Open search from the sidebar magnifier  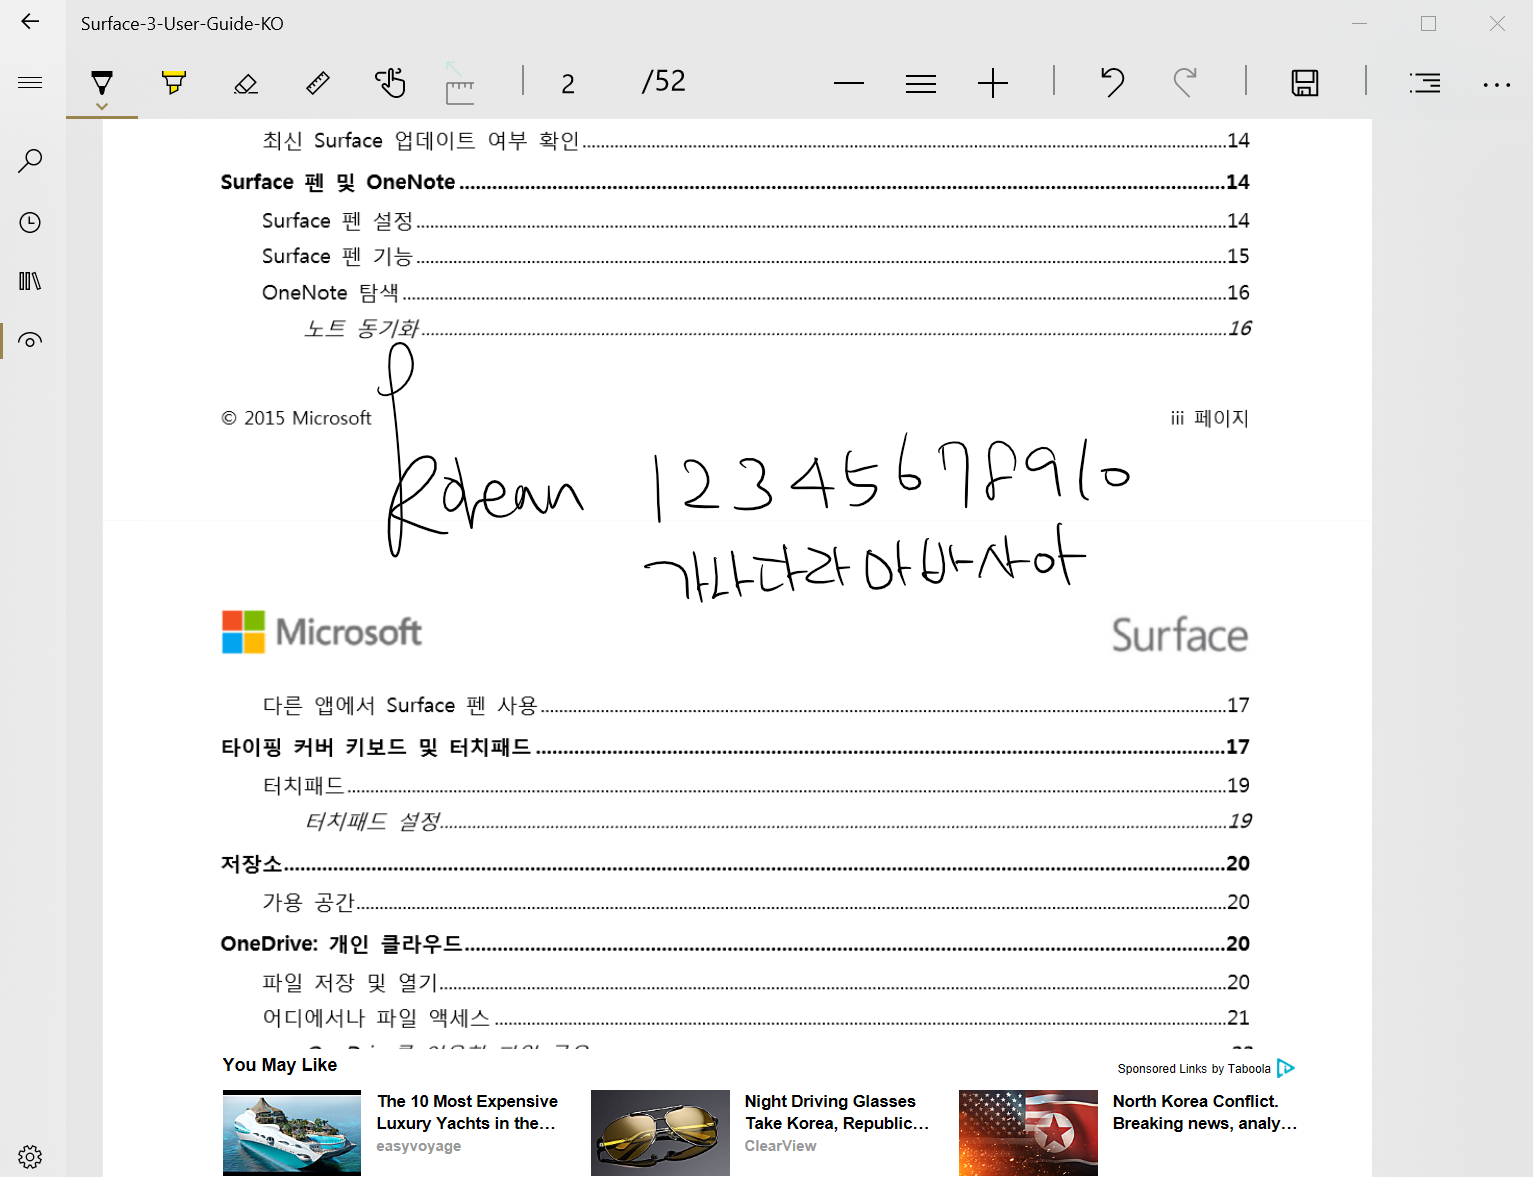pos(30,161)
